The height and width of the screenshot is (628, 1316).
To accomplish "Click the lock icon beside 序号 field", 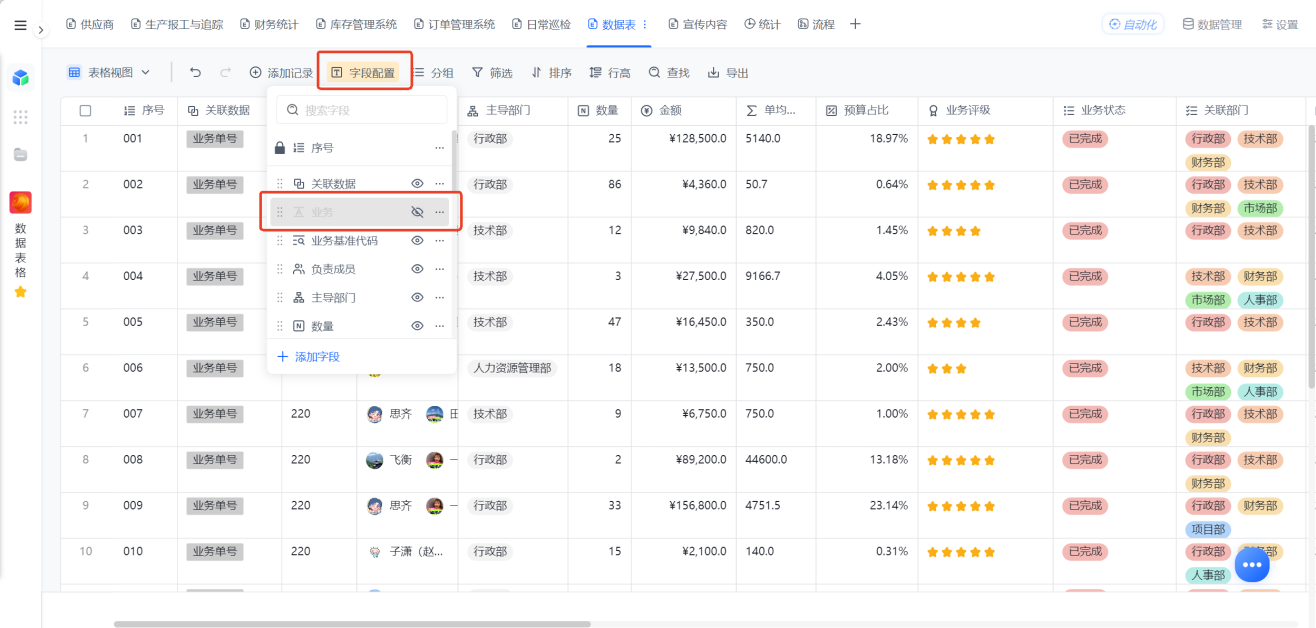I will point(280,147).
